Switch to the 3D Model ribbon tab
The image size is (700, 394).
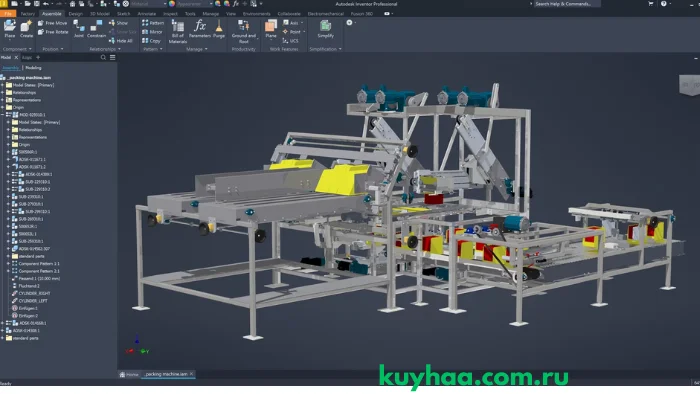coord(100,14)
